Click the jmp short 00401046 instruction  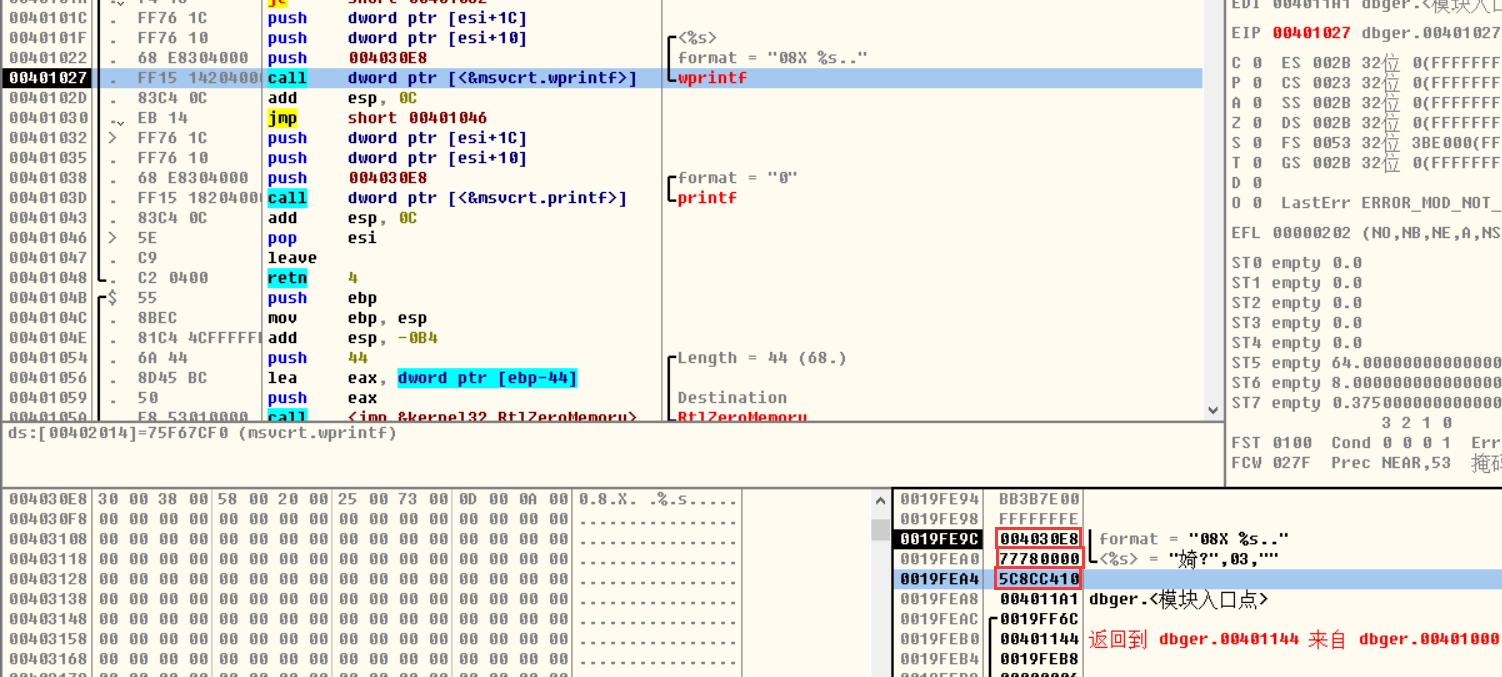tap(400, 118)
